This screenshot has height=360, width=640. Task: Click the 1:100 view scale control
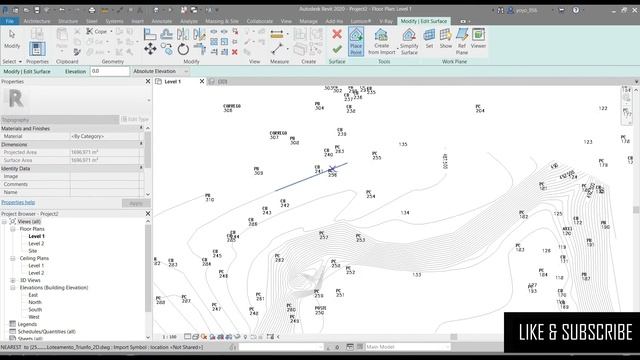click(x=169, y=337)
